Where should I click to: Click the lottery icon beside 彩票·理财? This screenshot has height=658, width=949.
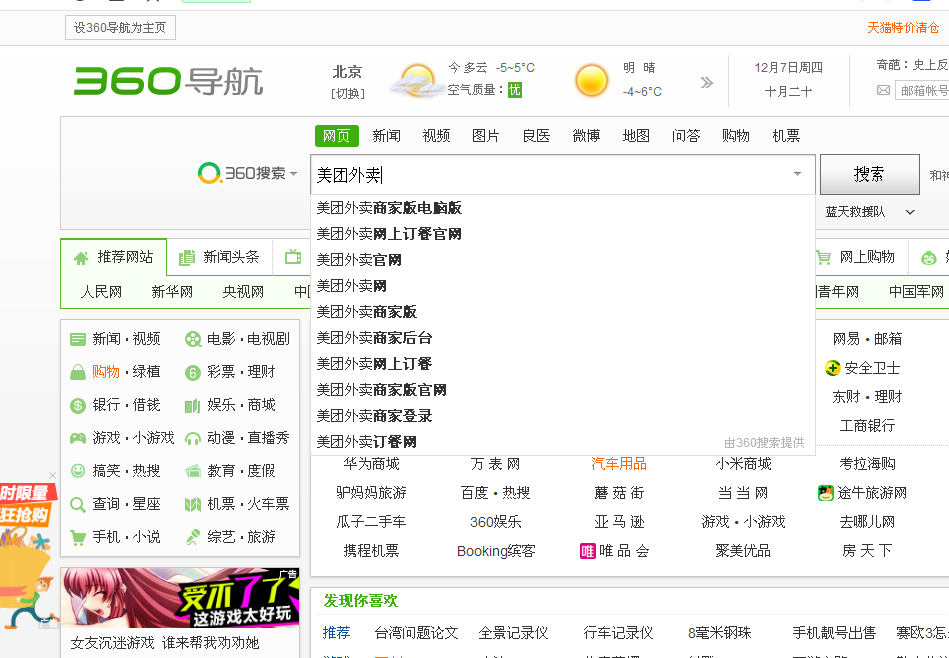click(192, 373)
